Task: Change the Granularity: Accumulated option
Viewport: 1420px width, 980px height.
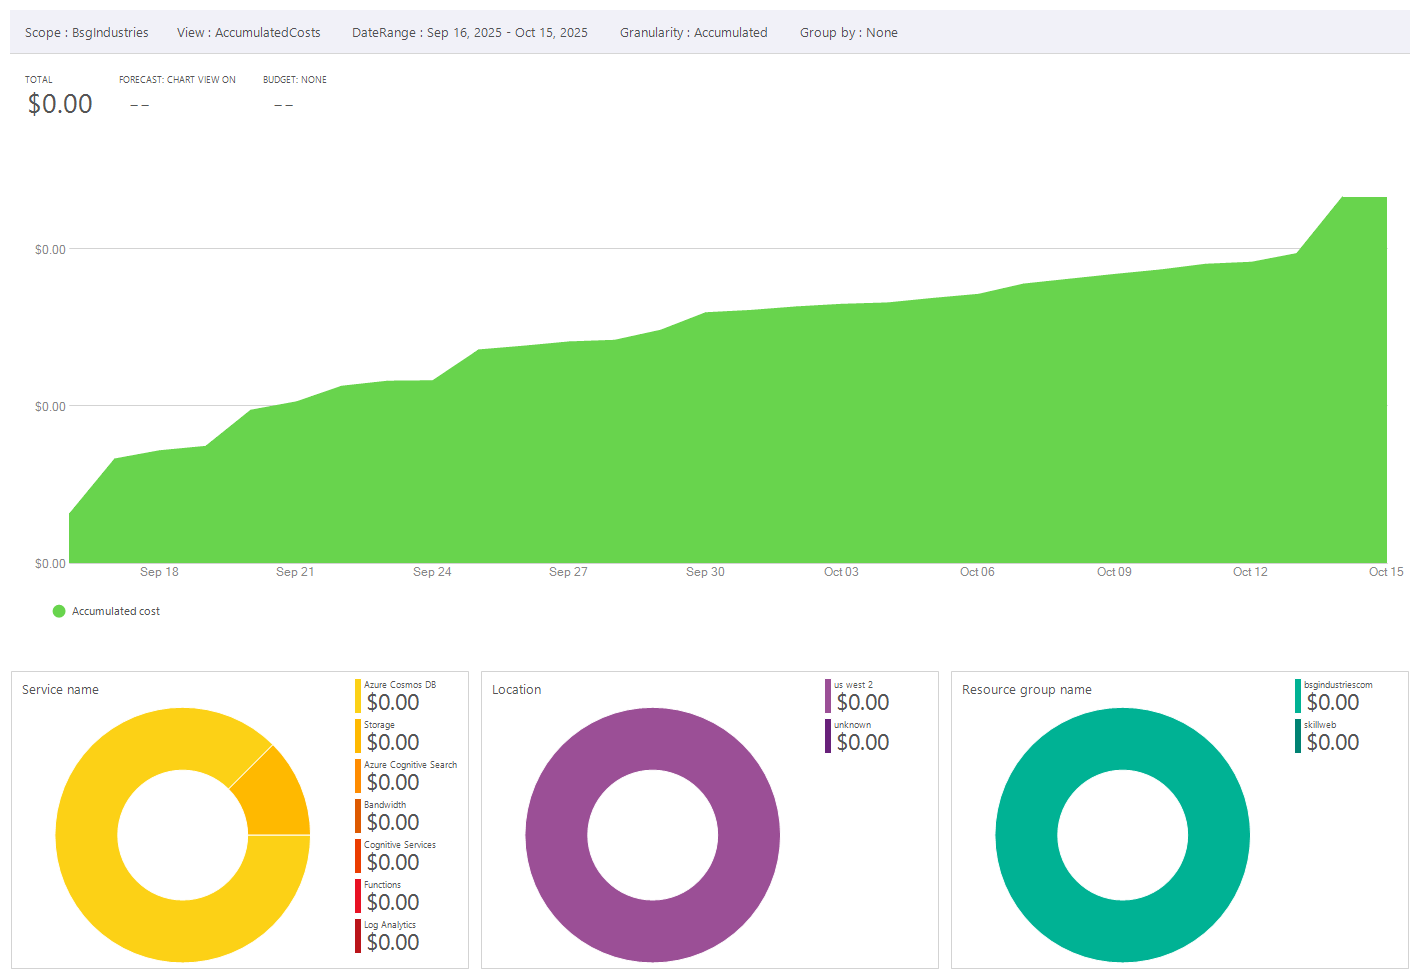Action: pyautogui.click(x=693, y=32)
